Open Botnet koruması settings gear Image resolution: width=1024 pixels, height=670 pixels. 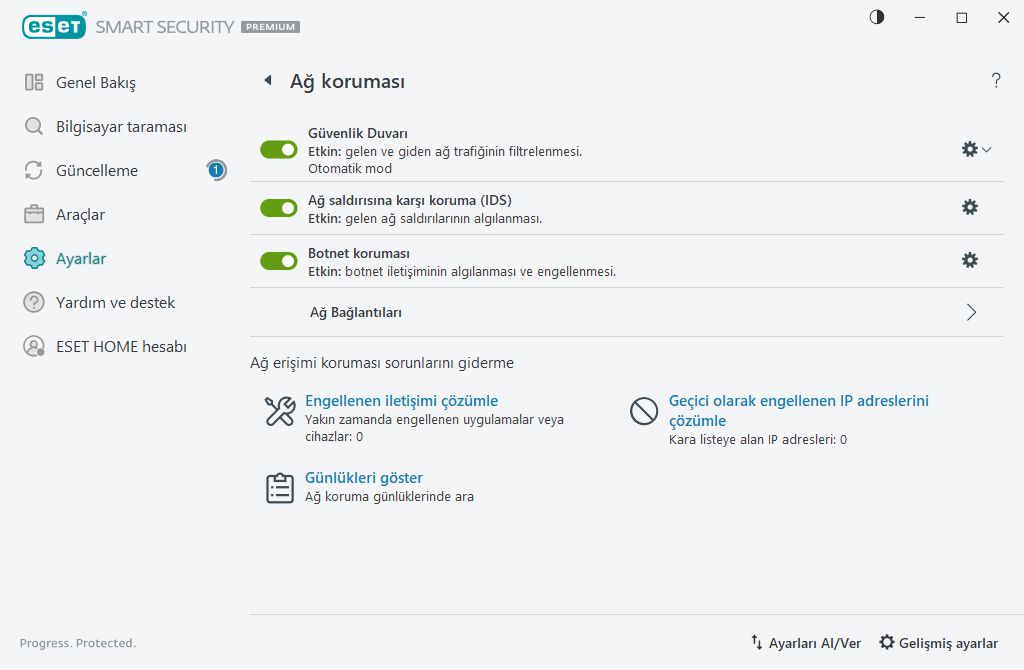tap(969, 260)
